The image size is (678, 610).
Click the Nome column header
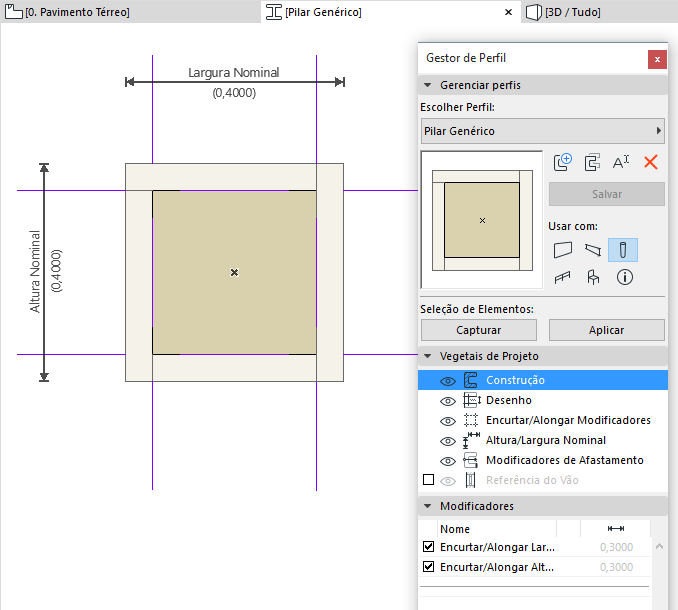tap(496, 529)
